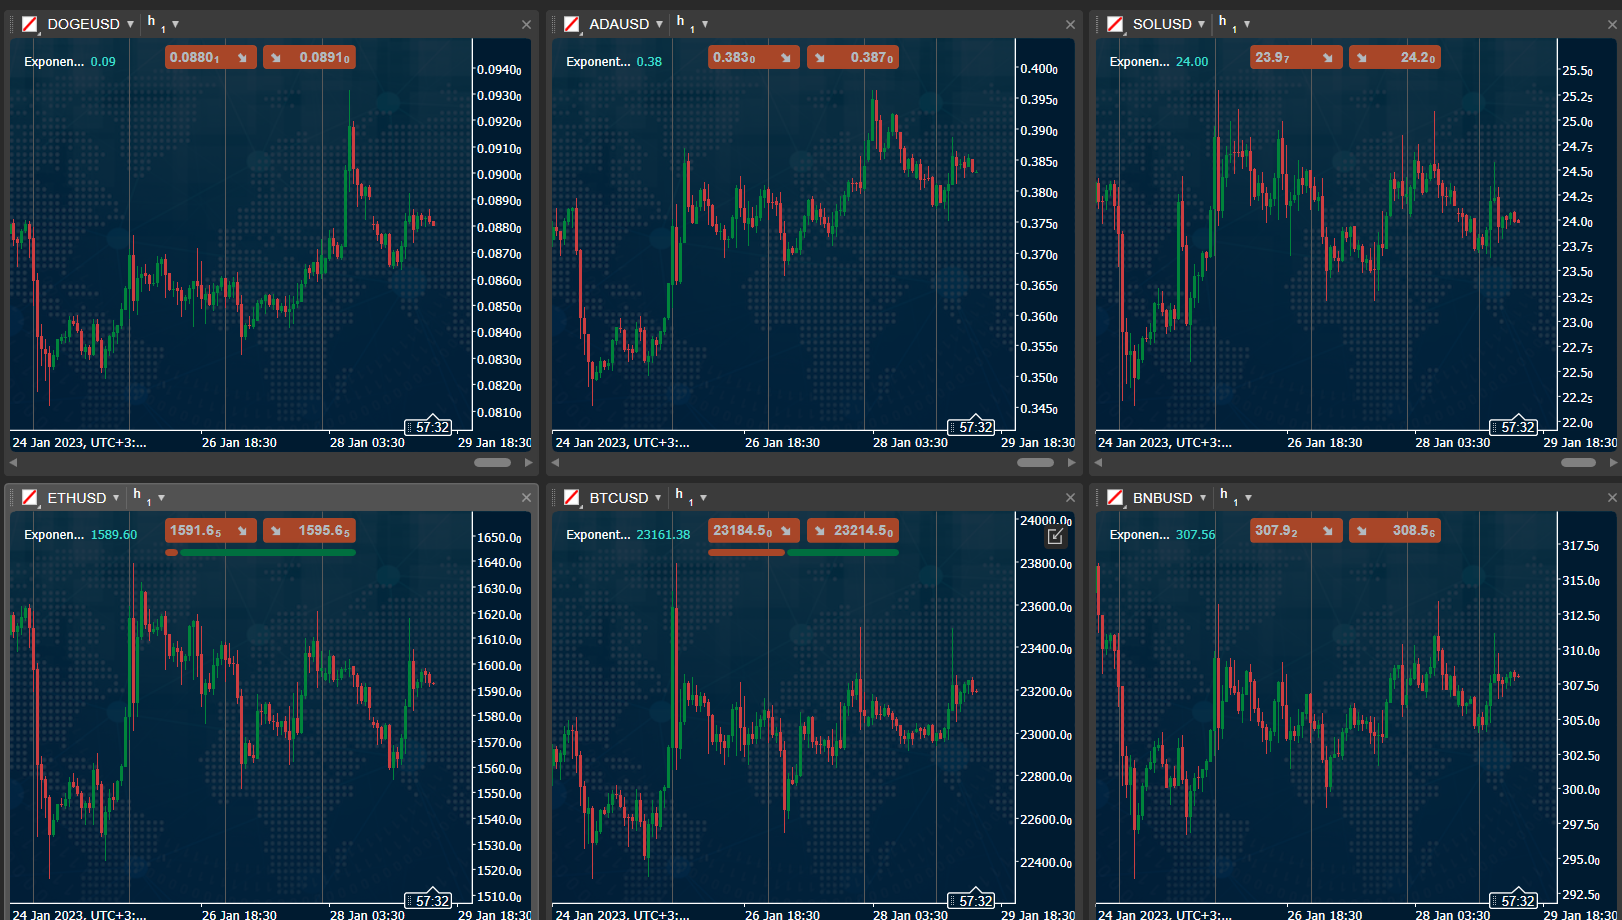Select the Exponen... 0.38 indicator on ADAUSD
This screenshot has height=920, width=1622.
click(614, 62)
